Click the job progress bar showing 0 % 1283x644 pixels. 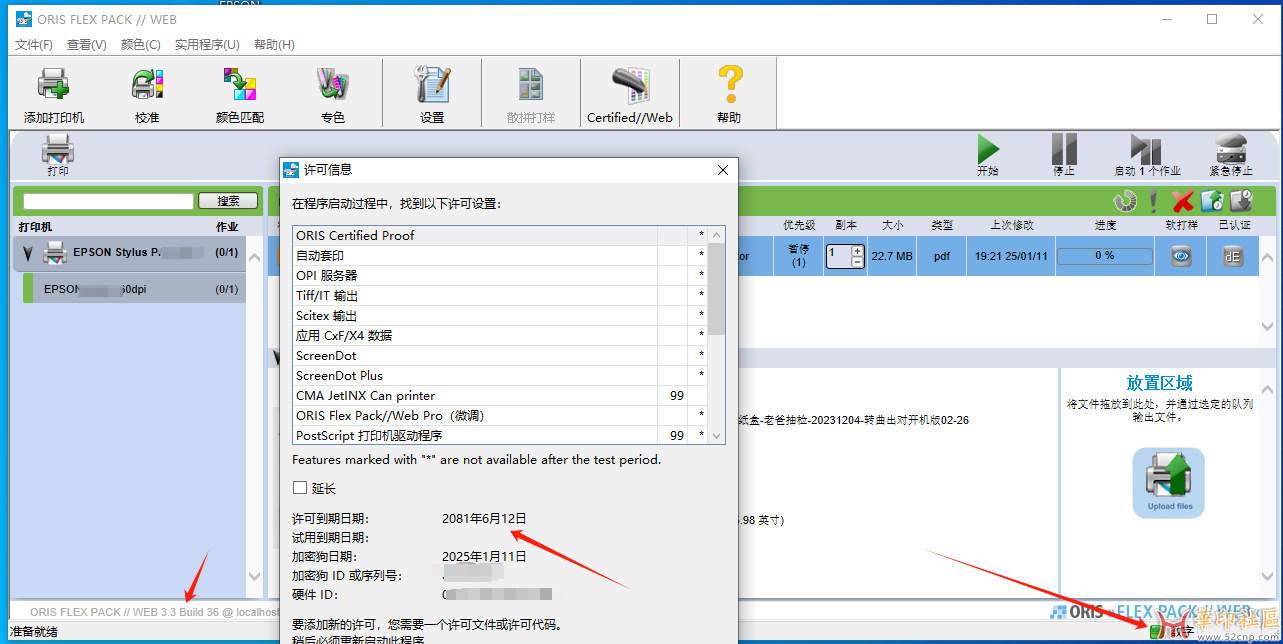pos(1104,256)
